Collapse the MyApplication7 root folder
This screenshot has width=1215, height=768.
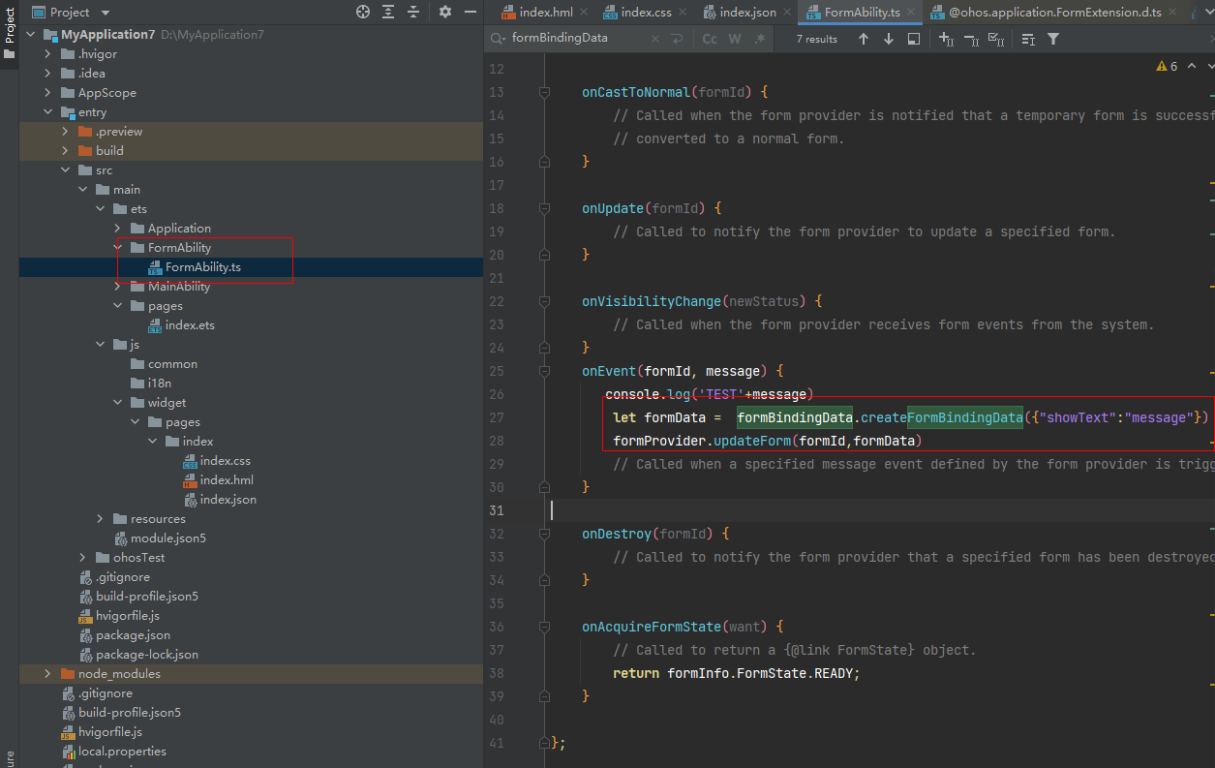[x=29, y=34]
